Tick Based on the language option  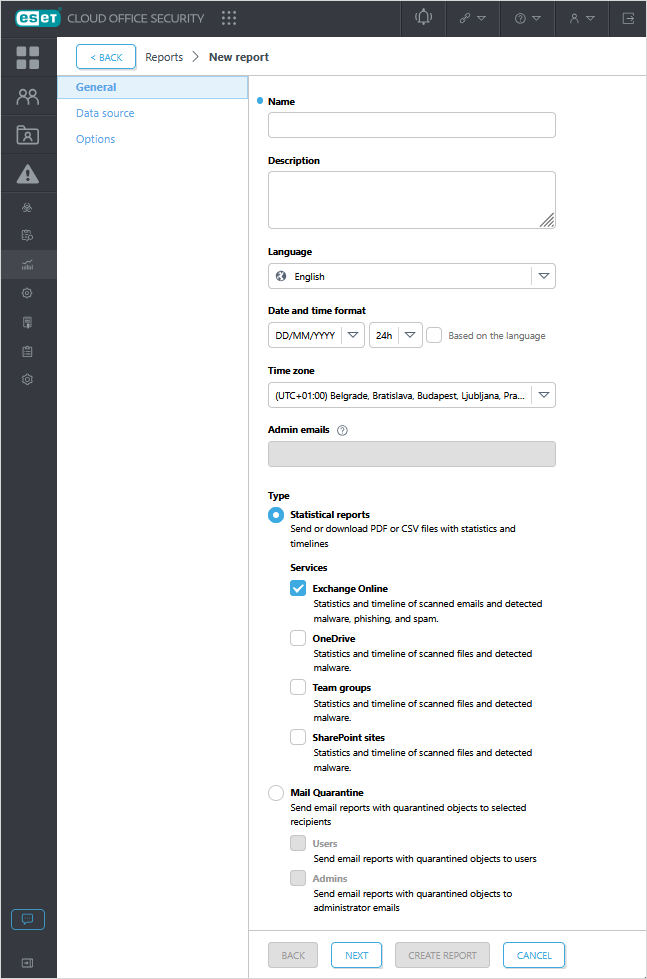coord(433,335)
